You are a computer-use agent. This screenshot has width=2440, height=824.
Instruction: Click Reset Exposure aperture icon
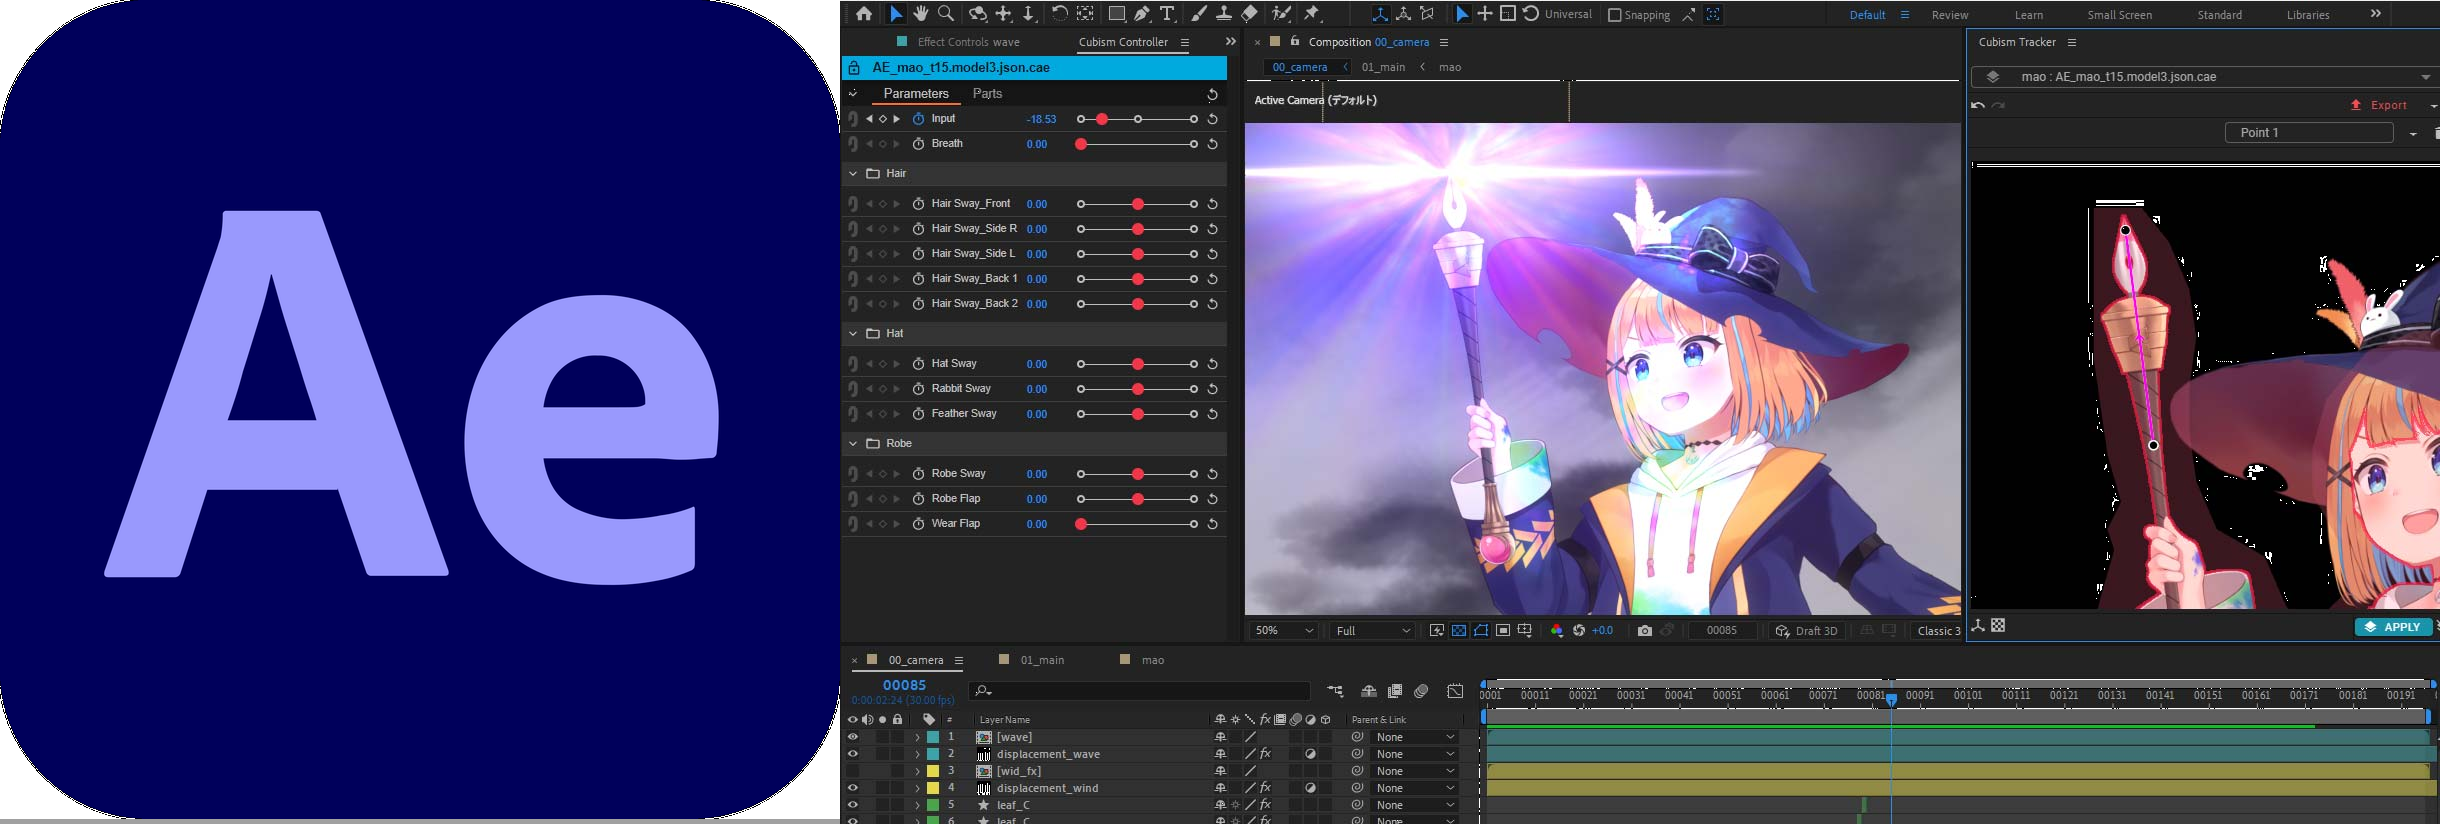[x=1579, y=631]
